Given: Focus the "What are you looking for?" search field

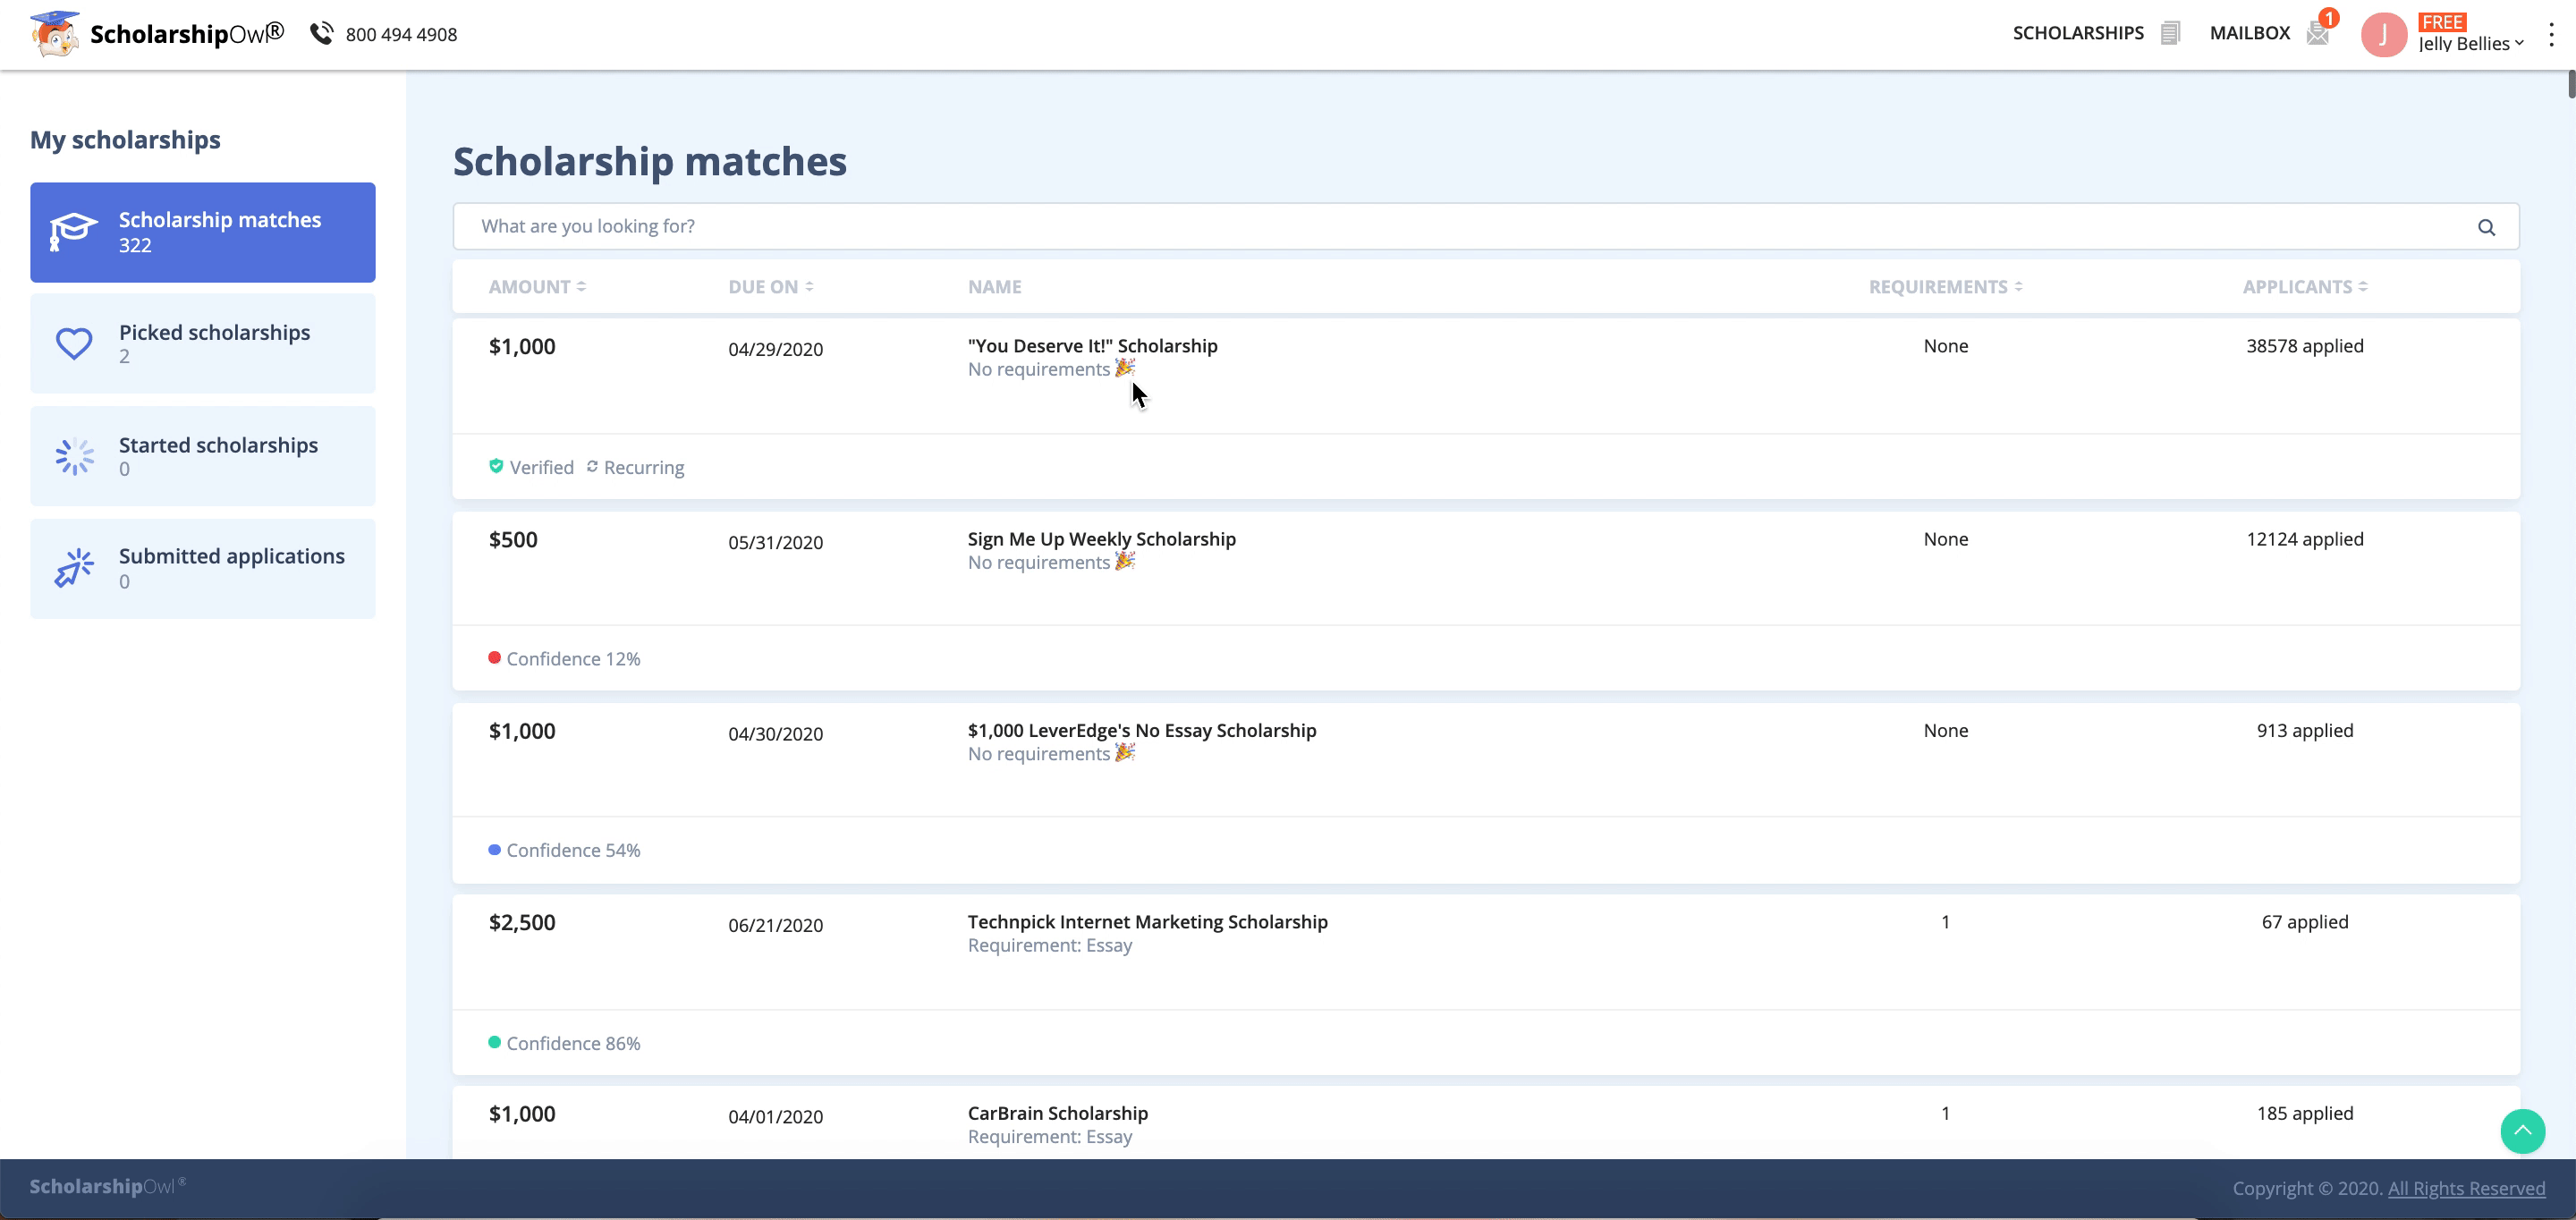Looking at the screenshot, I should coord(1486,227).
